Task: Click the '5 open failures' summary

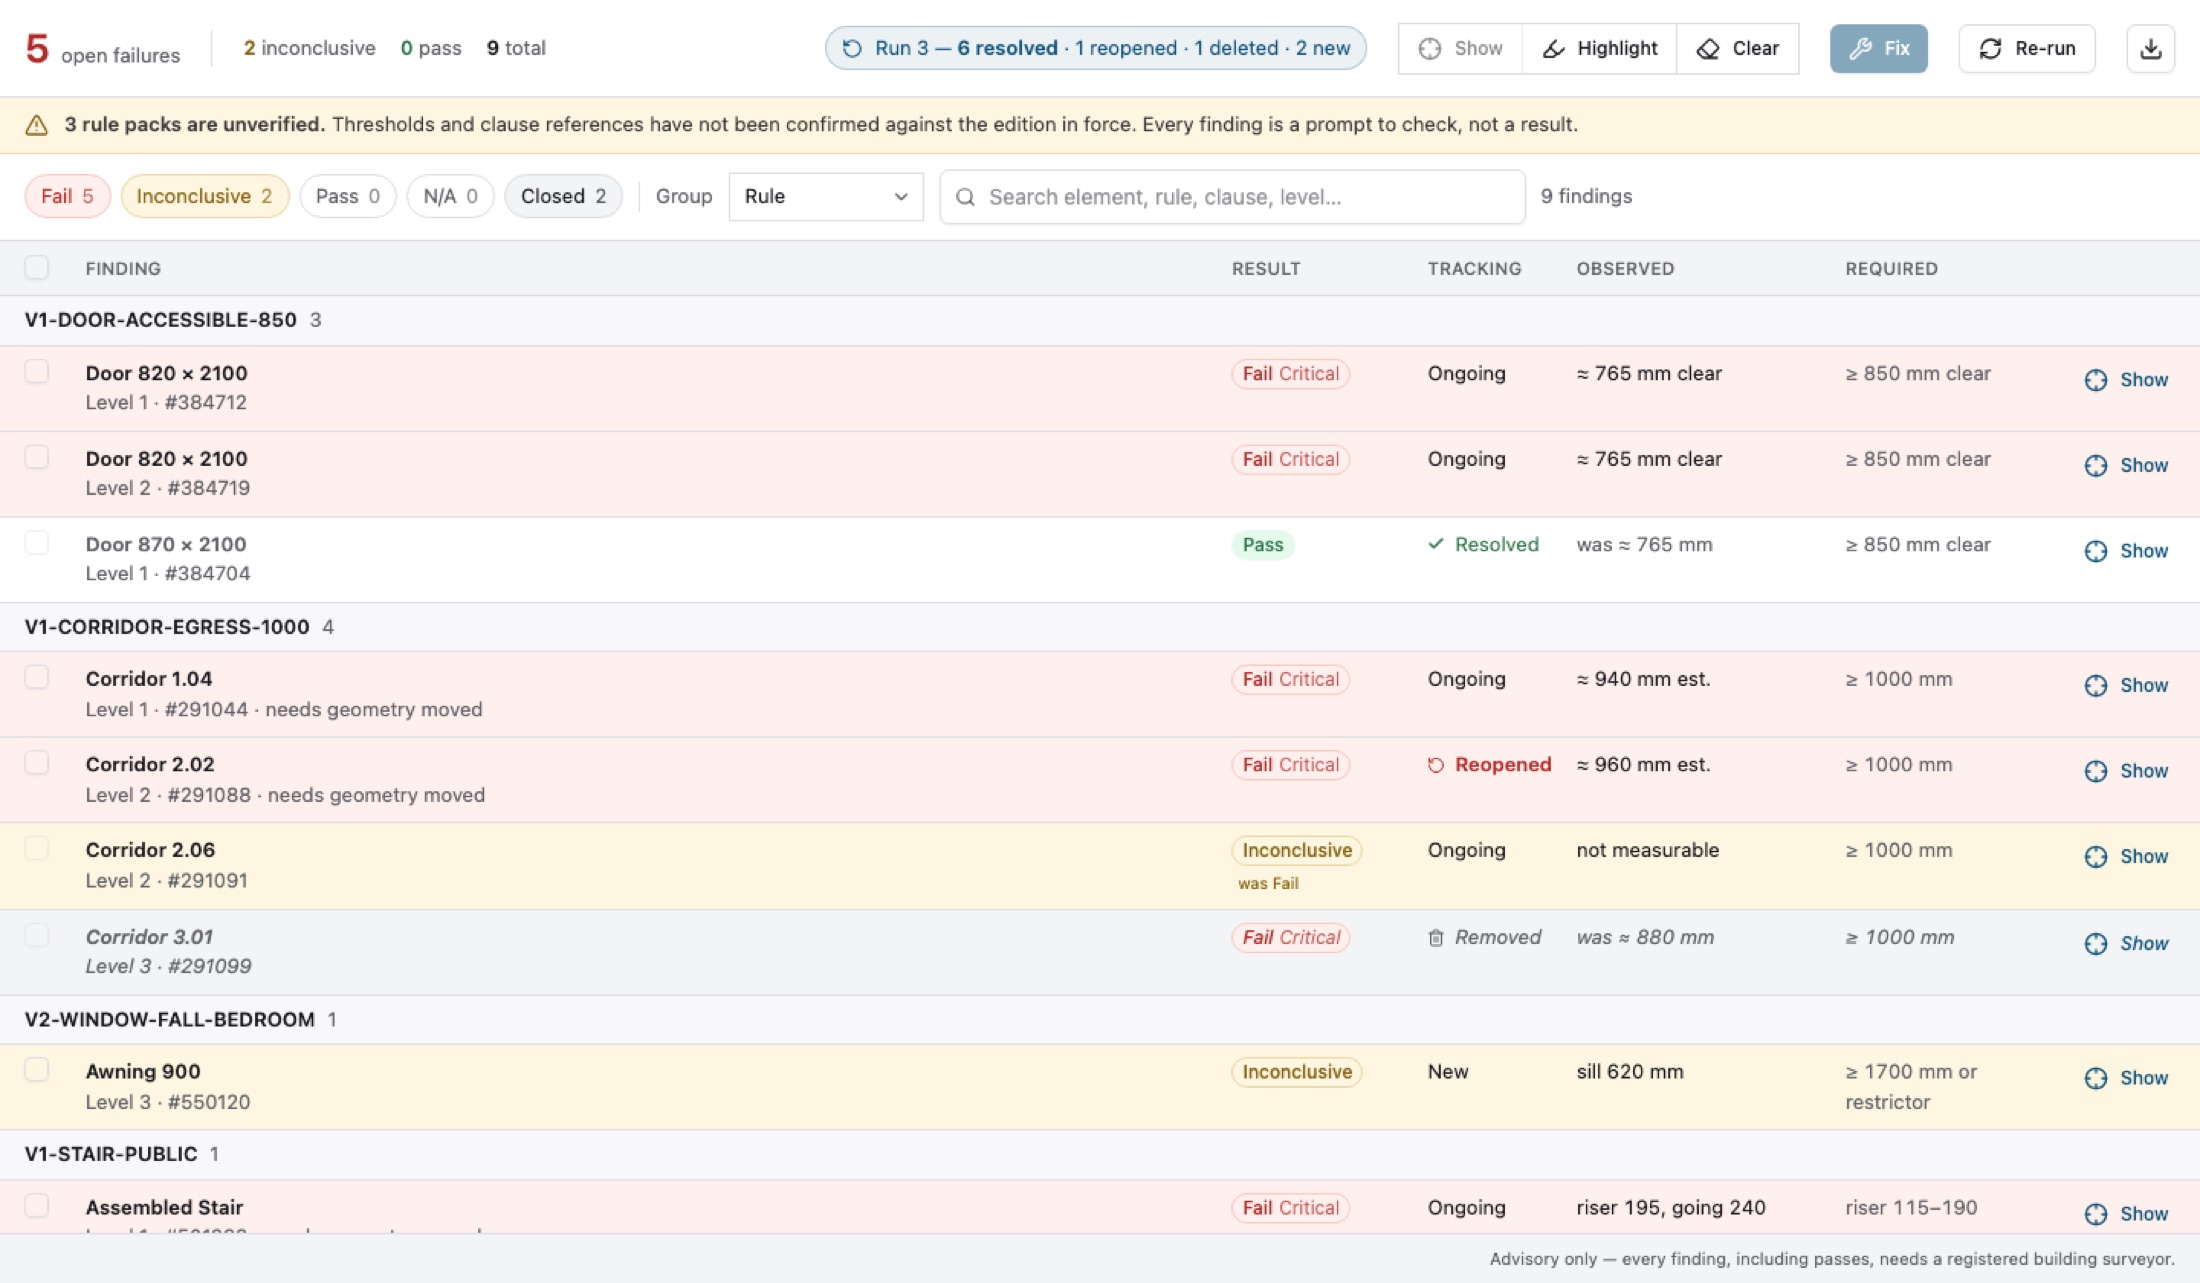Action: pyautogui.click(x=102, y=49)
